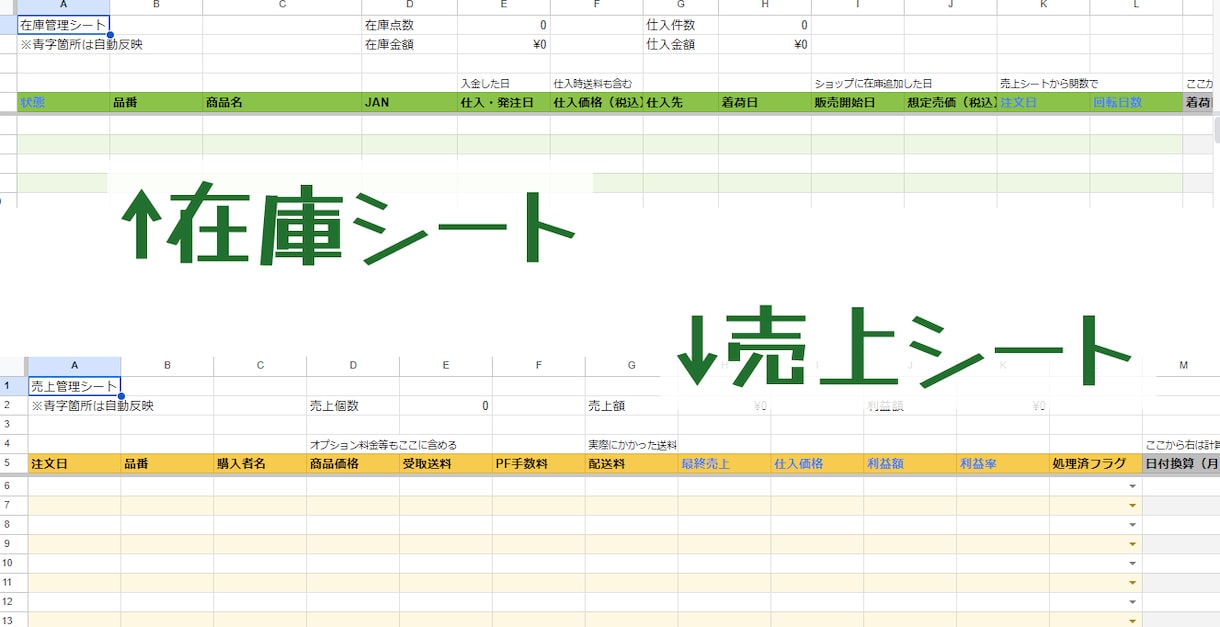Screen dimensions: 1220x627
Task: Click the 購入者名 header cell
Action: [260, 464]
